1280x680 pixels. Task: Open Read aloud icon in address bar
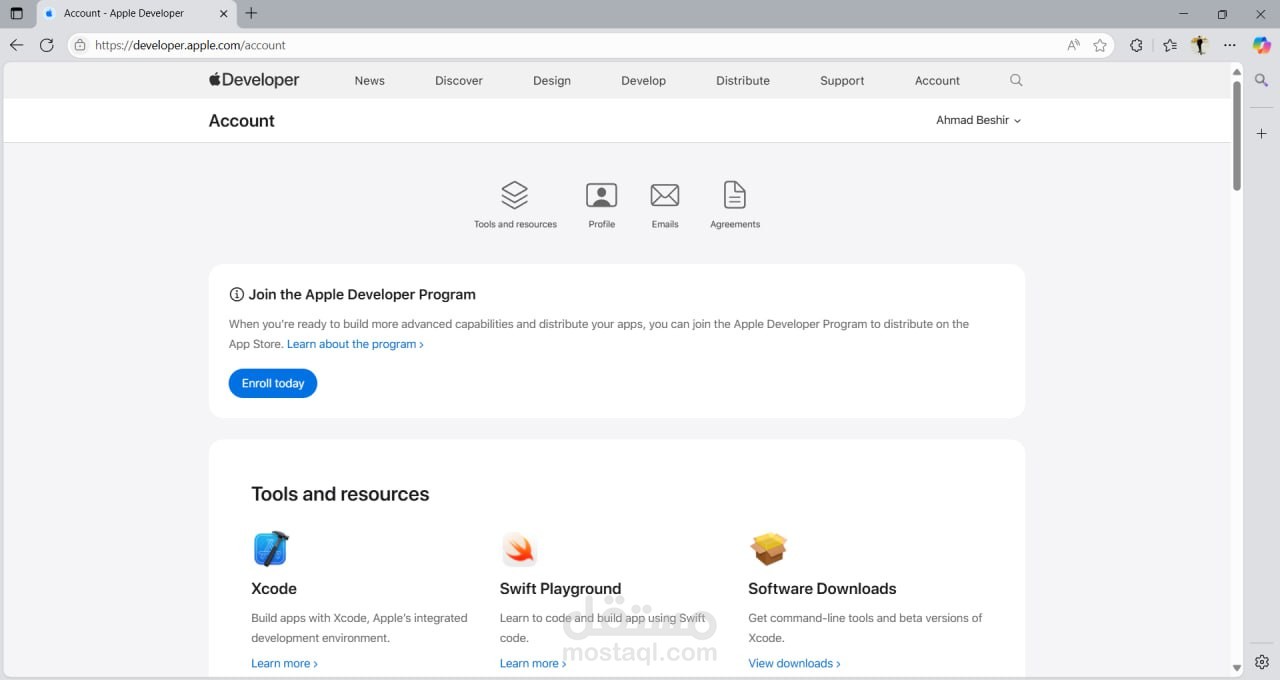(x=1073, y=45)
